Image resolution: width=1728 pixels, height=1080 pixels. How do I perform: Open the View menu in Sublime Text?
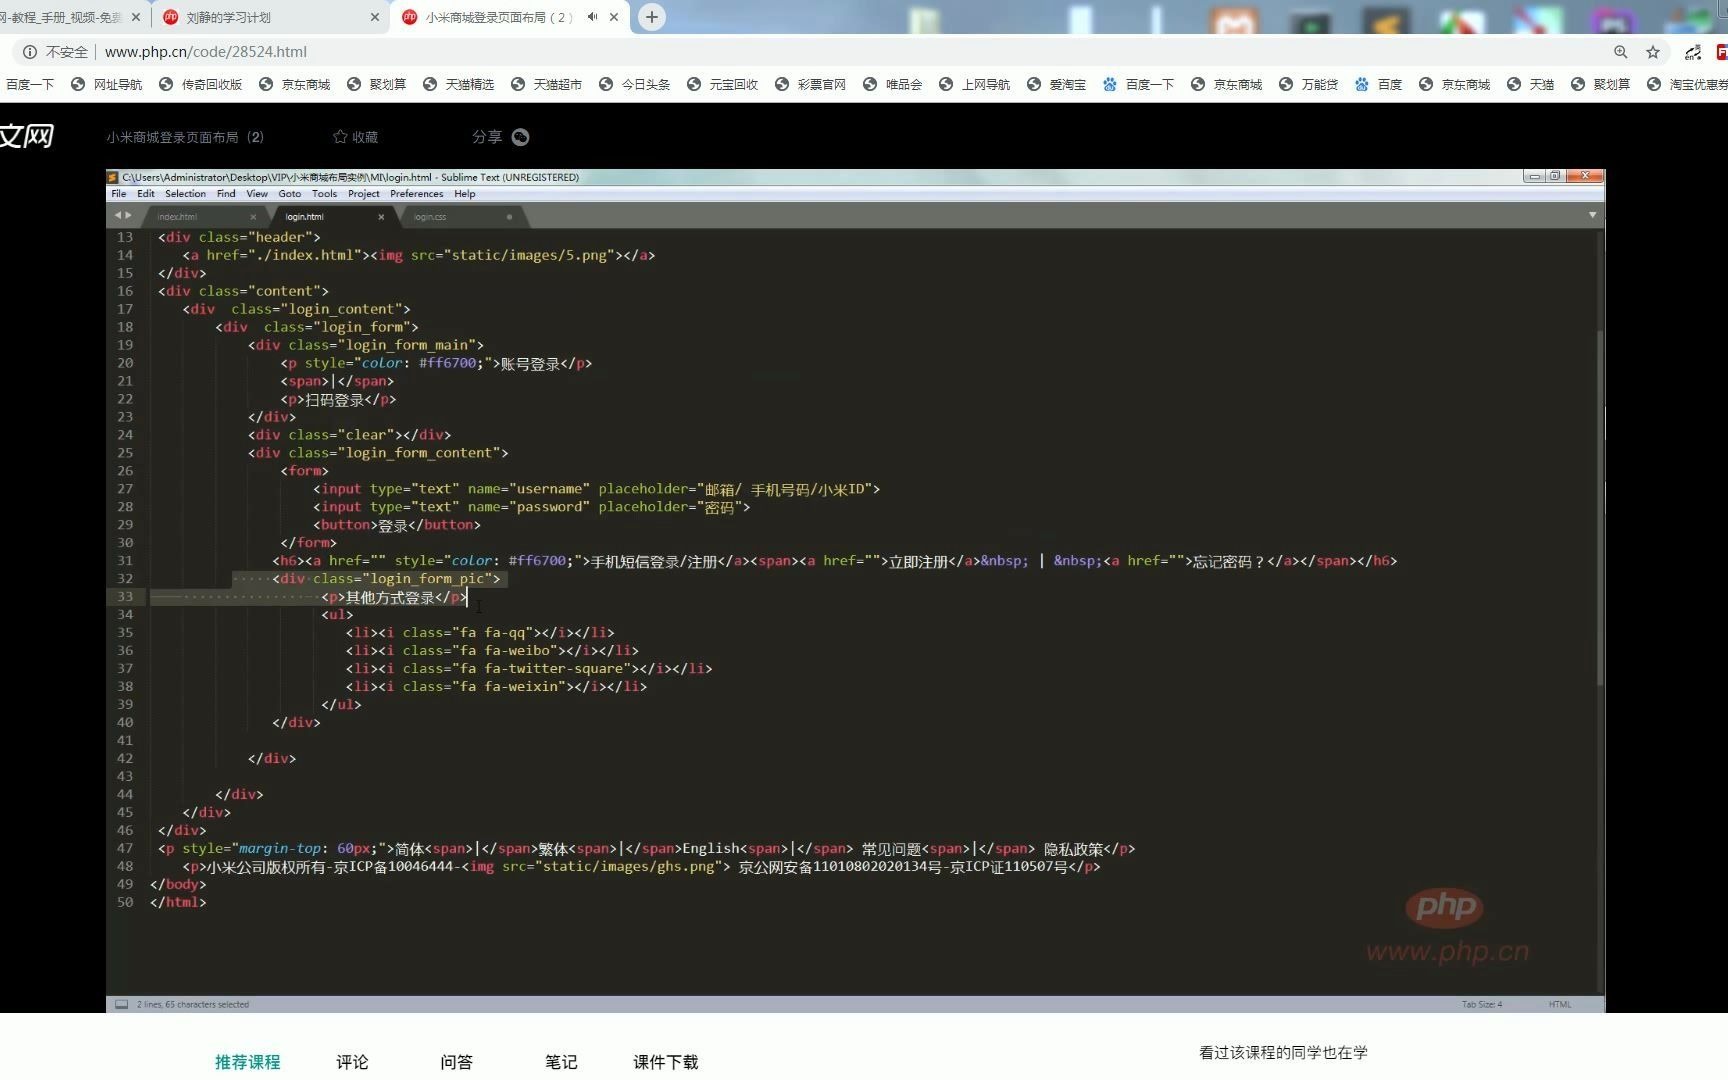click(x=257, y=194)
